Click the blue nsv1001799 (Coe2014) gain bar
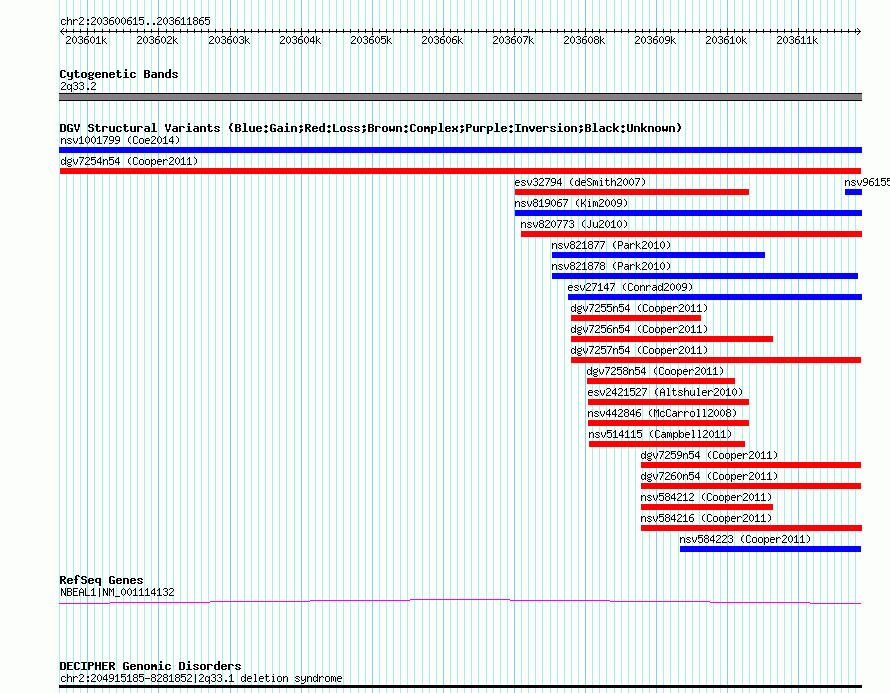Viewport: 890px width, 693px height. [460, 150]
